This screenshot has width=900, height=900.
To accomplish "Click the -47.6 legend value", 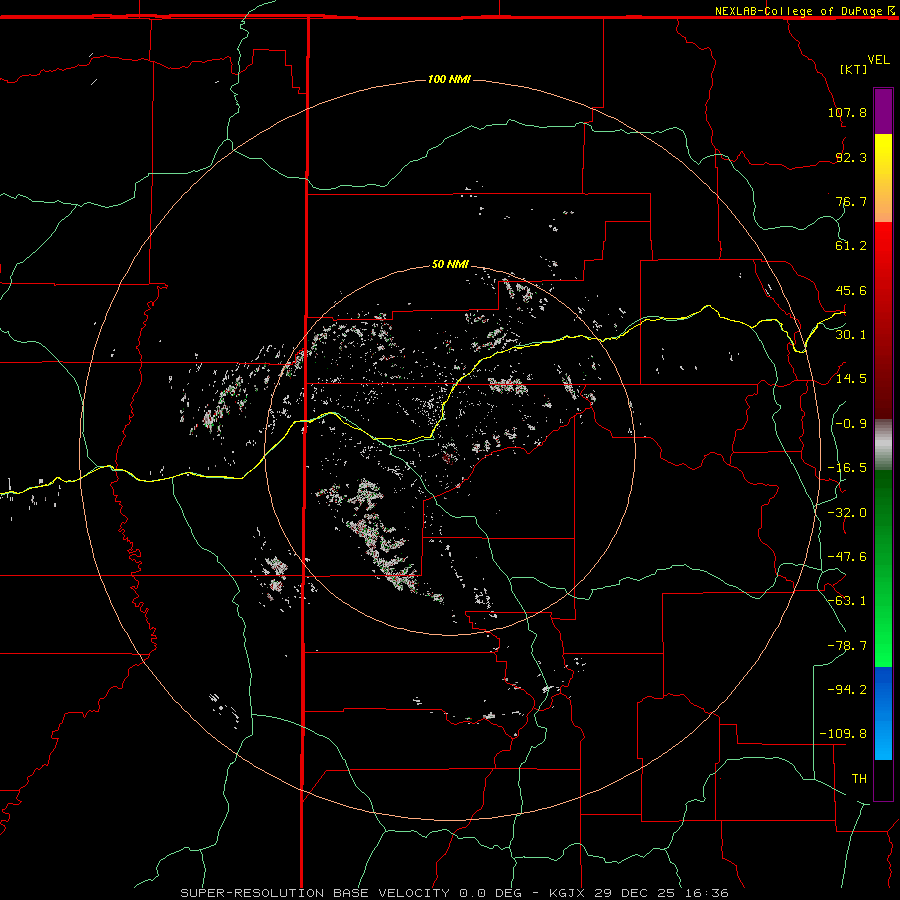I will [x=847, y=556].
